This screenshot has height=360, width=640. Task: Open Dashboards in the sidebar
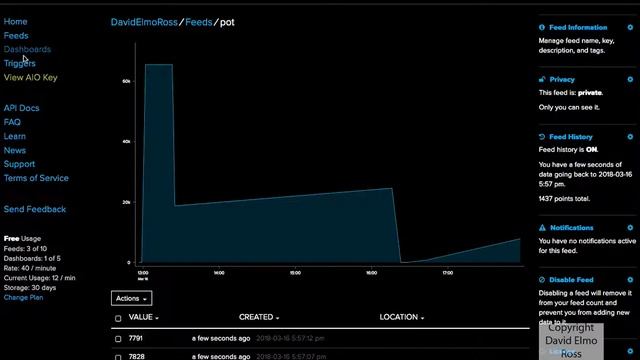(27, 49)
